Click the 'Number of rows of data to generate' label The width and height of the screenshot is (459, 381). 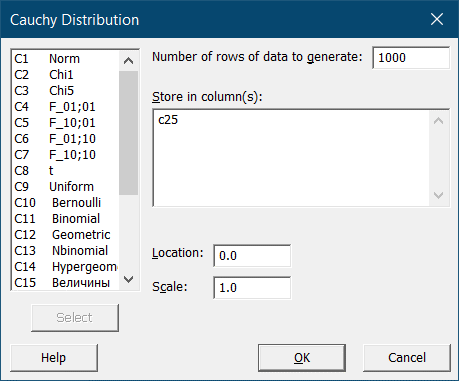coord(257,57)
